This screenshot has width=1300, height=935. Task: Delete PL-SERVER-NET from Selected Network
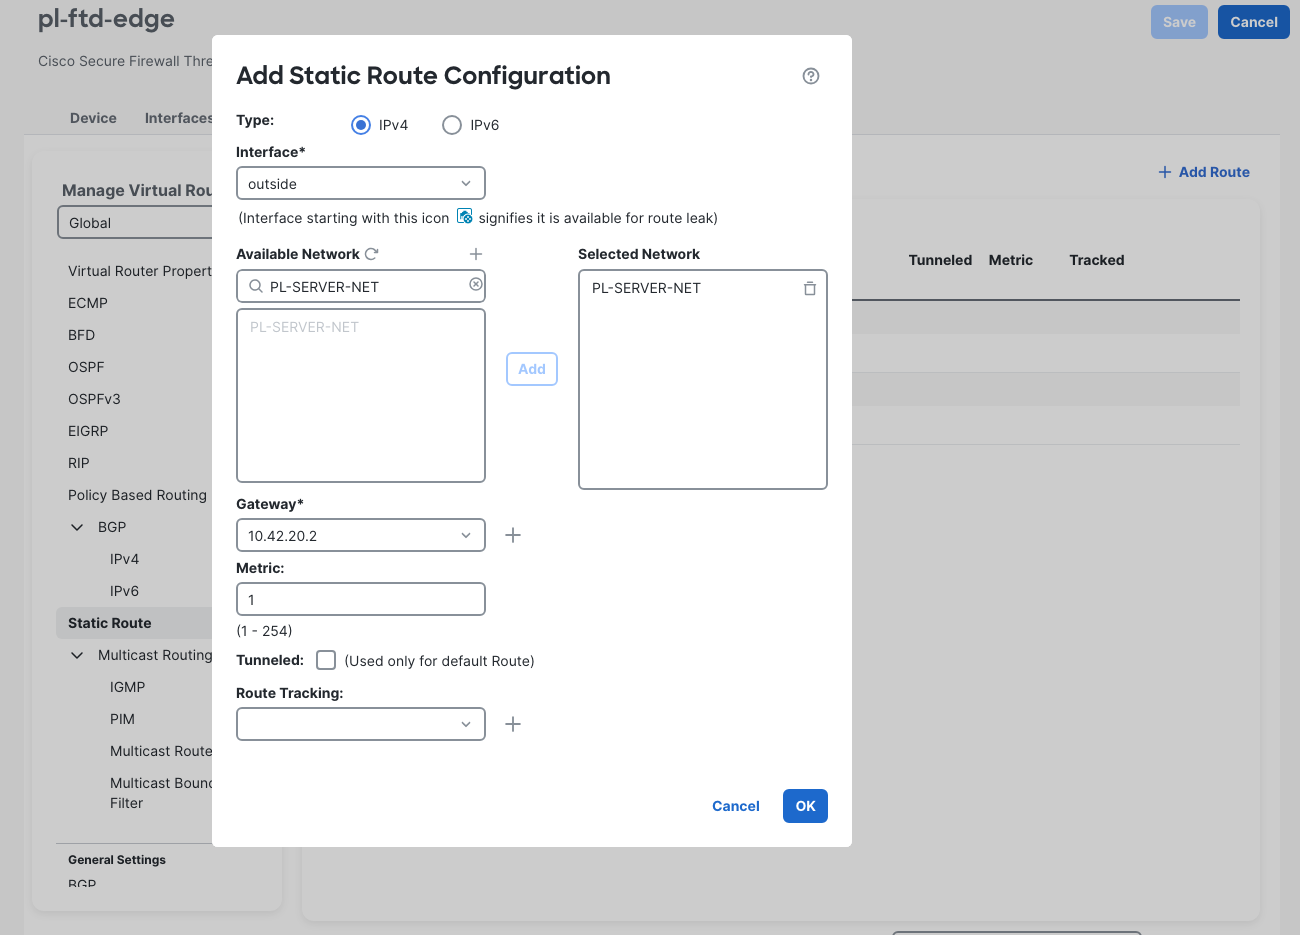(x=810, y=288)
